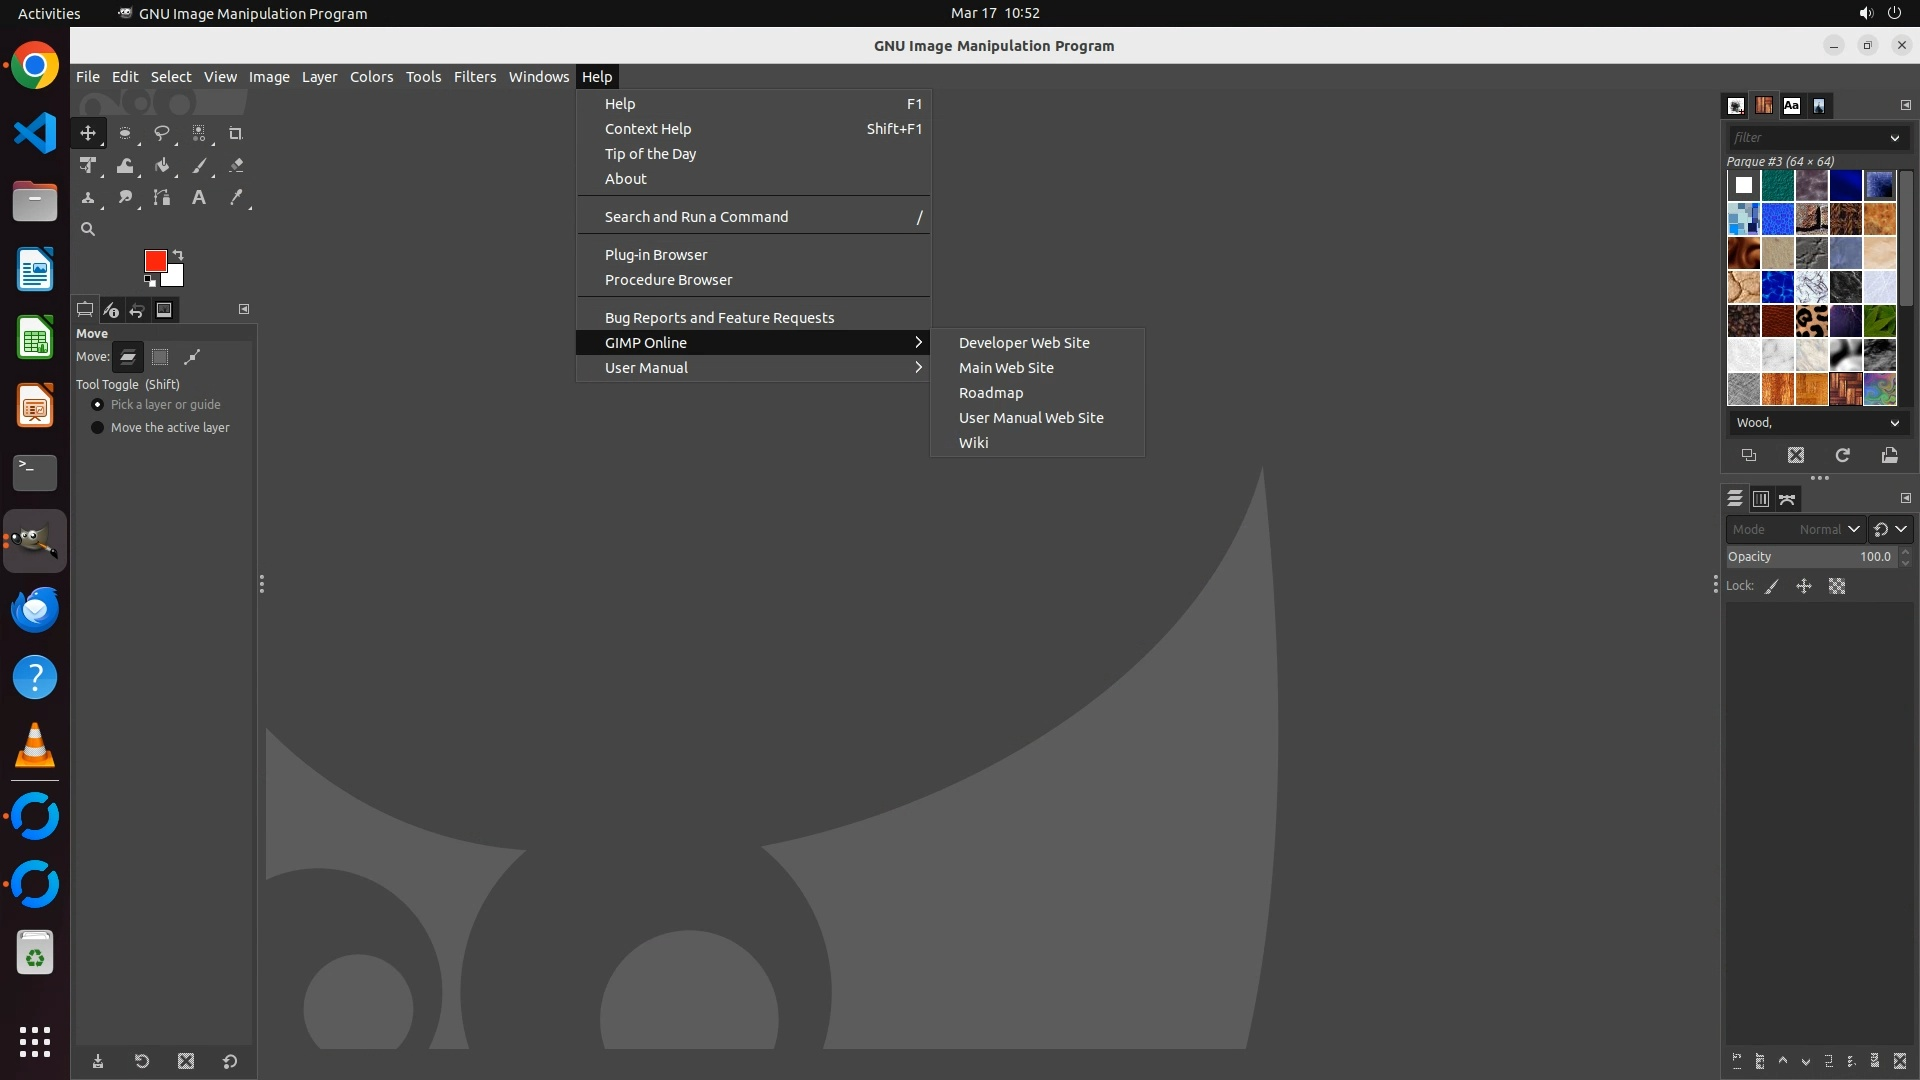1920x1080 pixels.
Task: Swap foreground and background colors
Action: tap(178, 254)
